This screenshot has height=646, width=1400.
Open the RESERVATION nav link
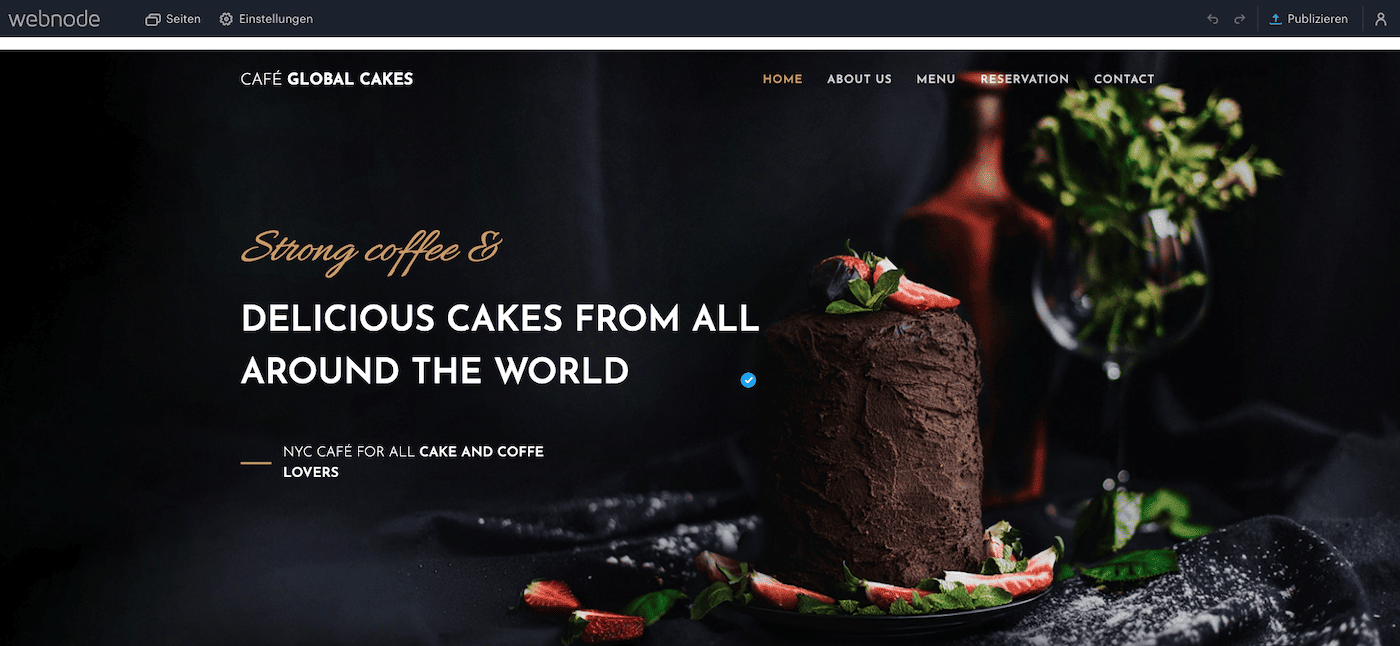click(x=1024, y=79)
